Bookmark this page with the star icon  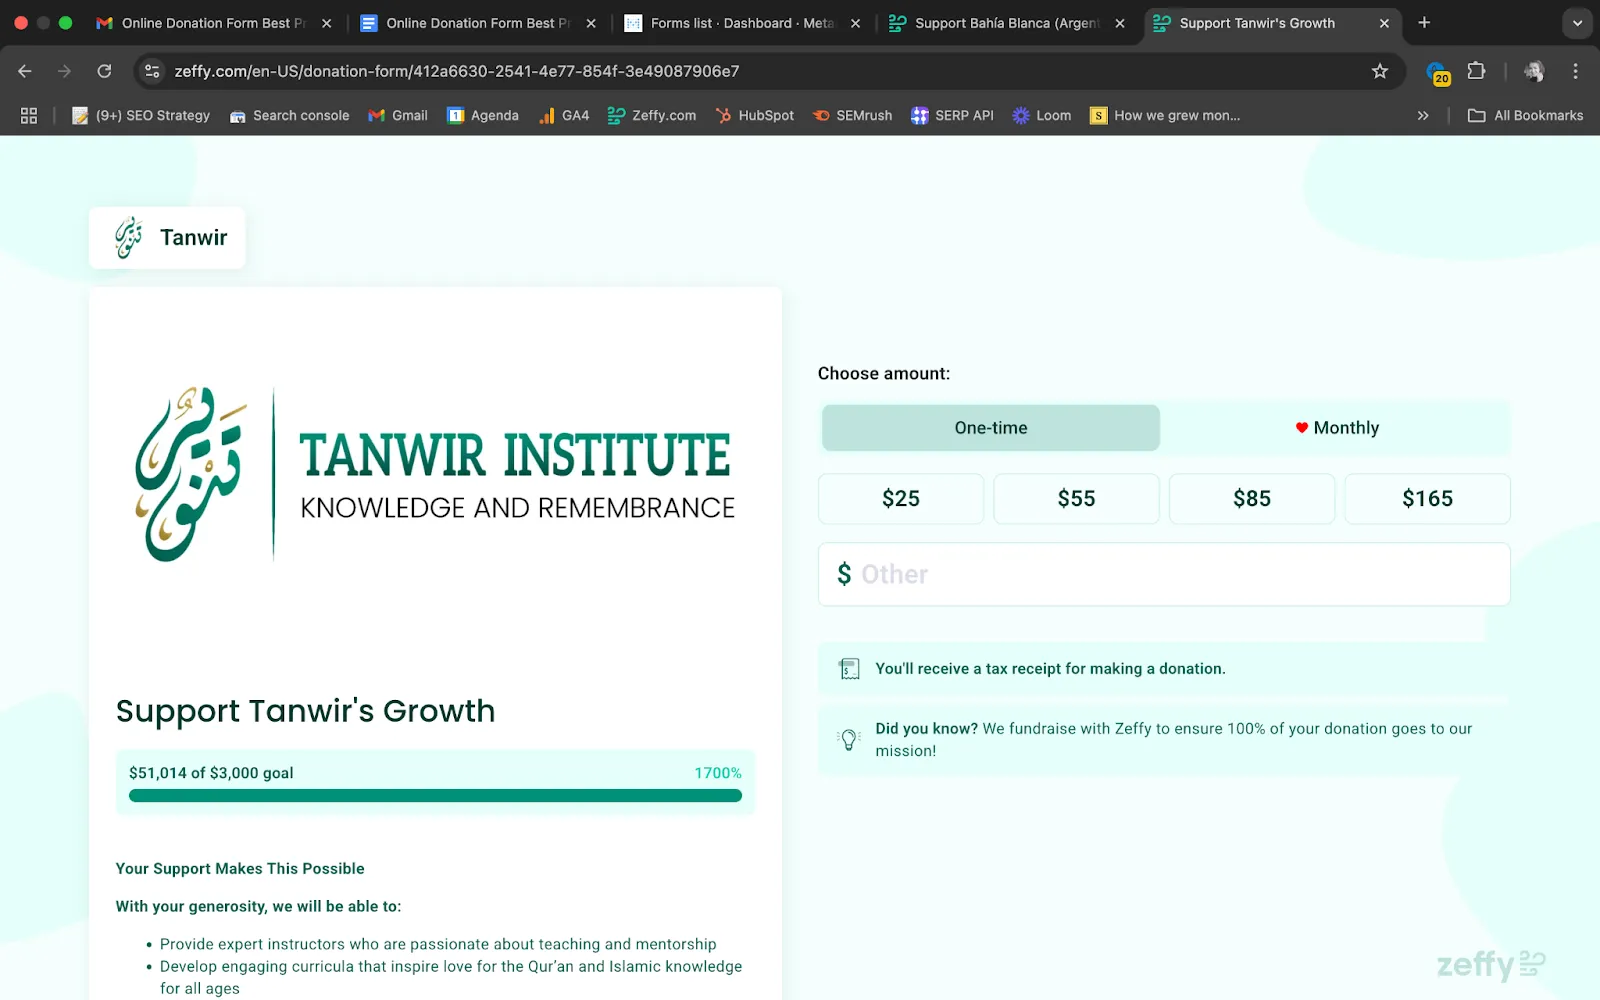(1380, 71)
